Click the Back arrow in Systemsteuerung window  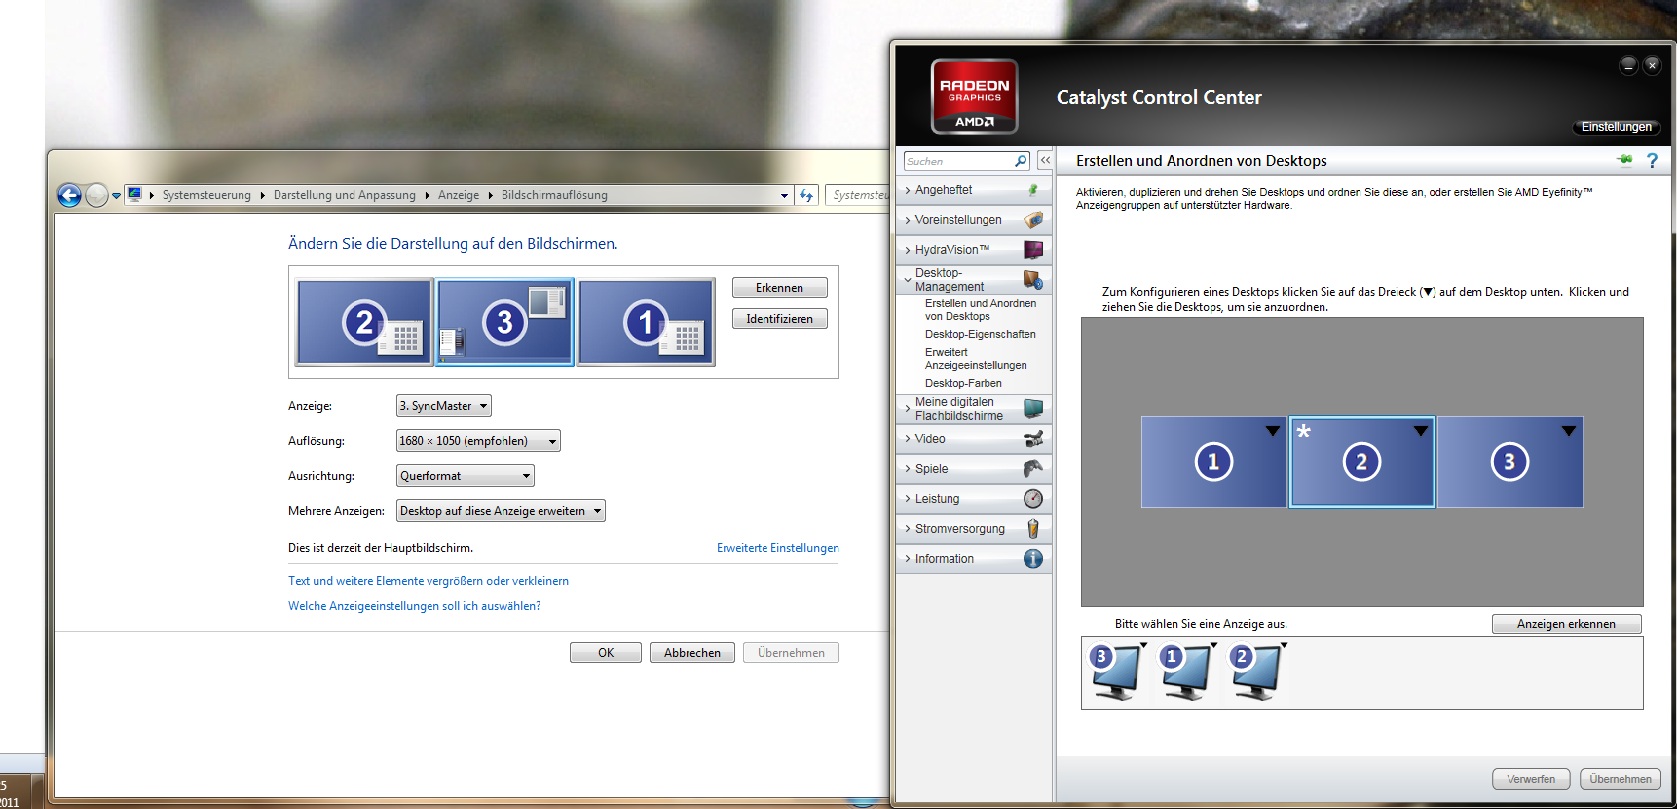(69, 195)
